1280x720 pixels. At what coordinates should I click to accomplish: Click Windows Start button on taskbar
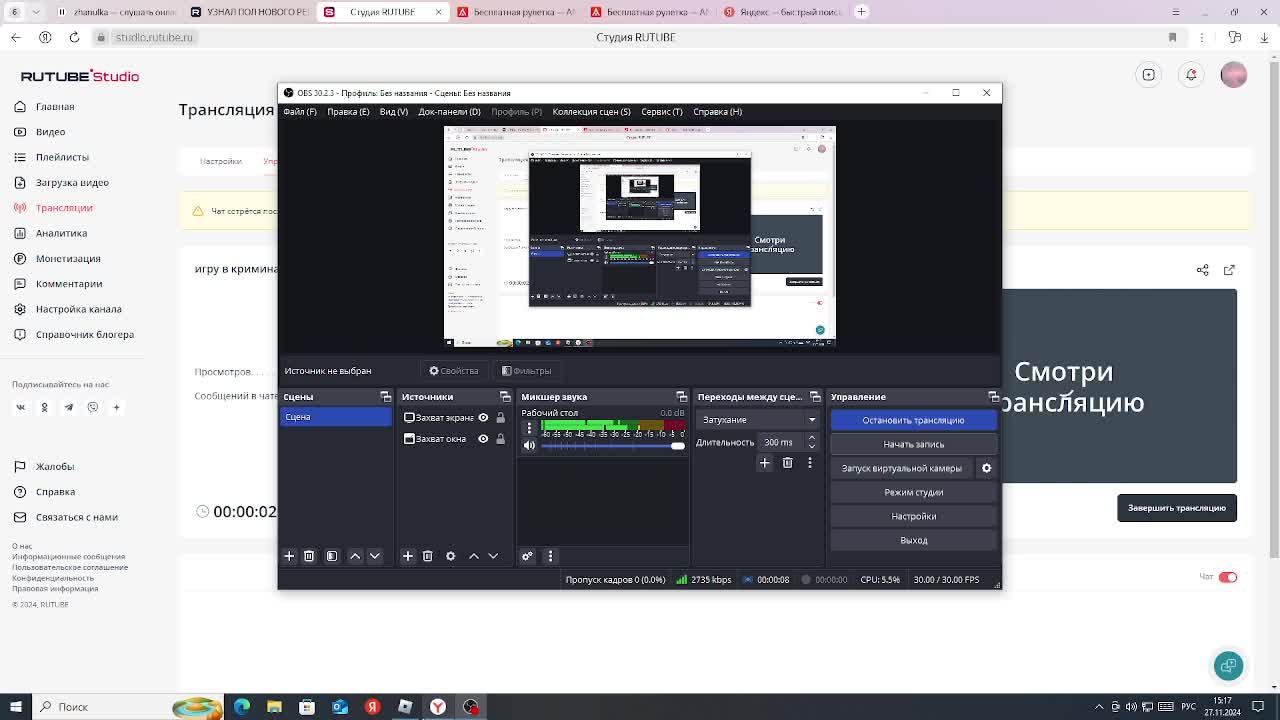(15, 706)
